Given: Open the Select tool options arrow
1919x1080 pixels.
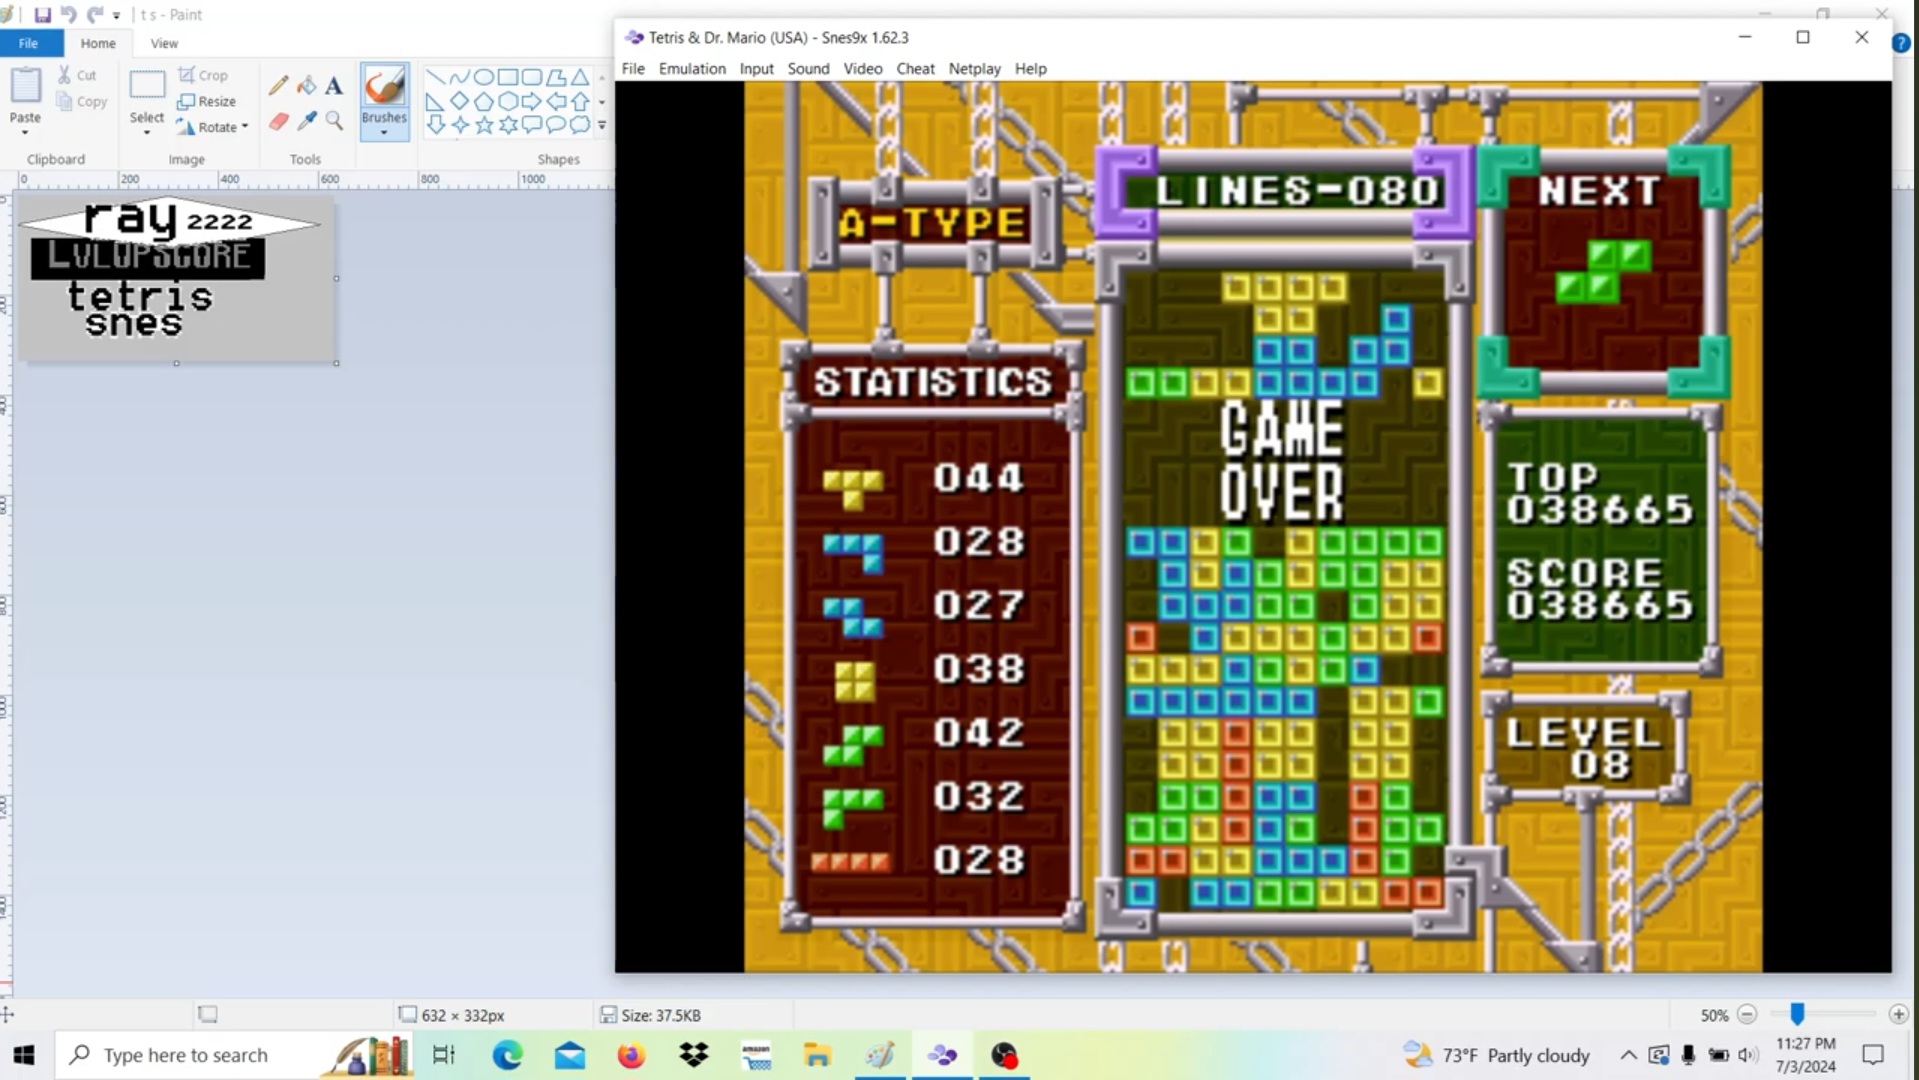Looking at the screenshot, I should click(x=147, y=132).
